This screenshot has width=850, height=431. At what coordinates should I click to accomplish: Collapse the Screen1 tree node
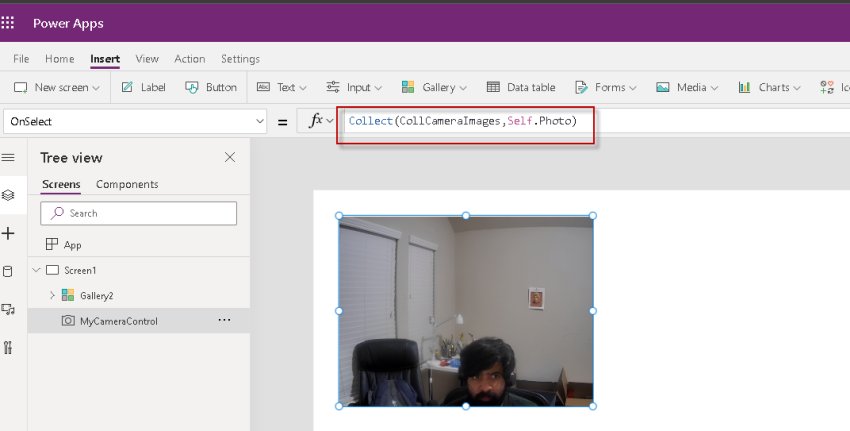point(36,270)
